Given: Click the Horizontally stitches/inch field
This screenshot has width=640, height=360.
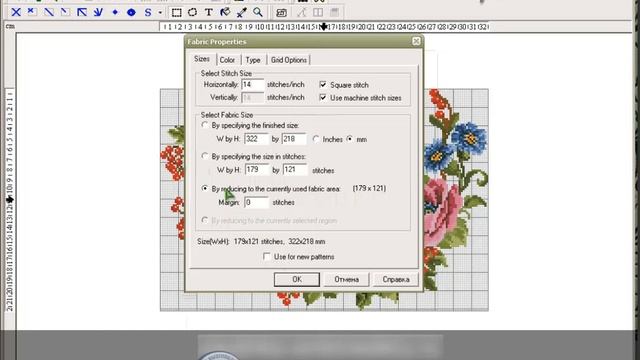Looking at the screenshot, I should pos(253,85).
